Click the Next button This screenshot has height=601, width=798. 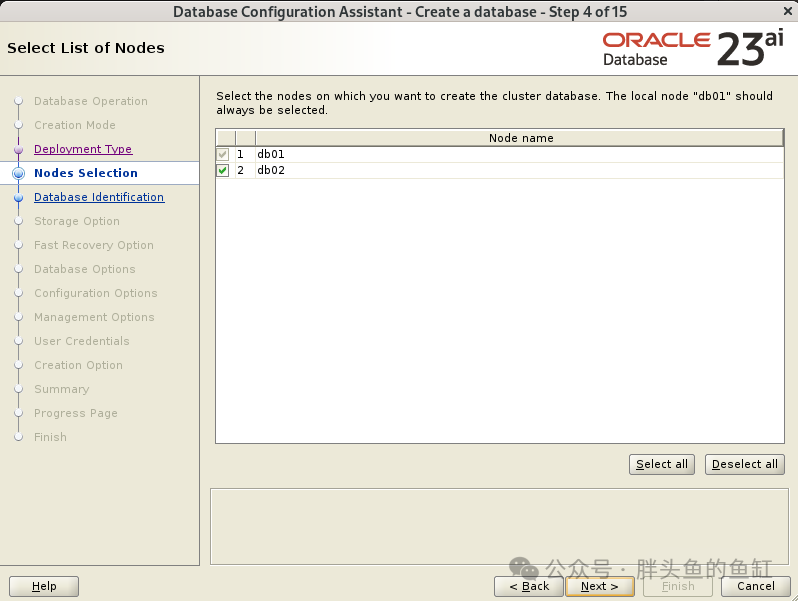600,586
